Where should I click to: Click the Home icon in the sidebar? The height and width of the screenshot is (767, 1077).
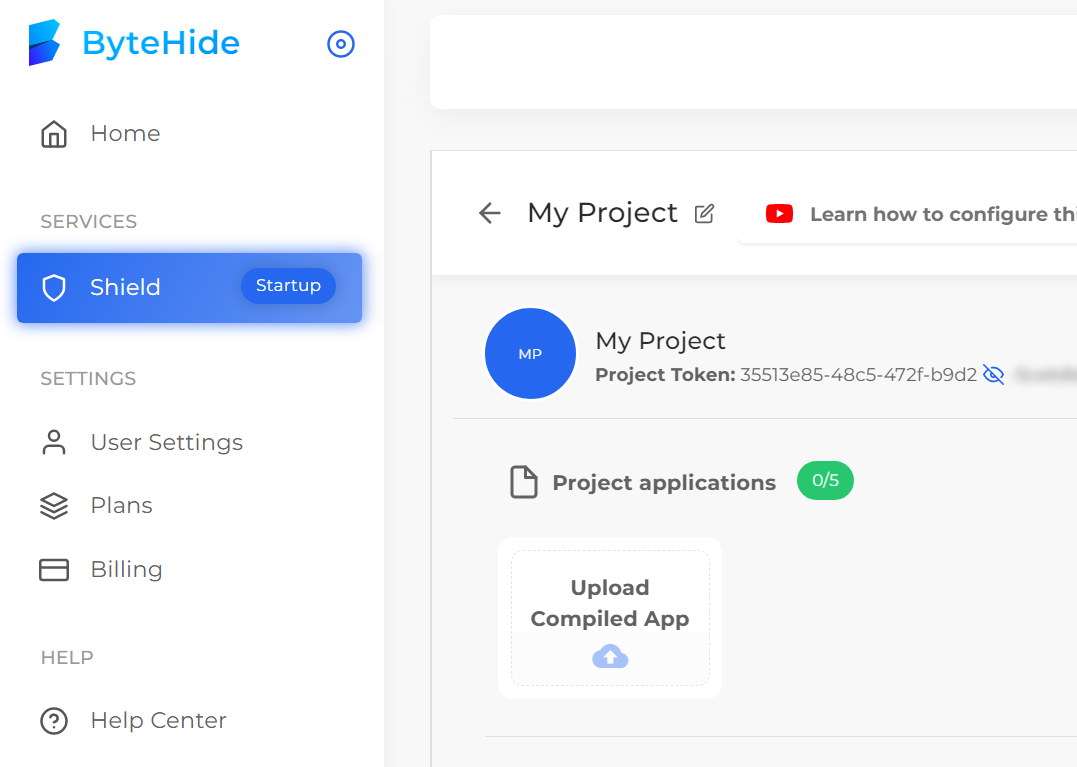tap(53, 133)
